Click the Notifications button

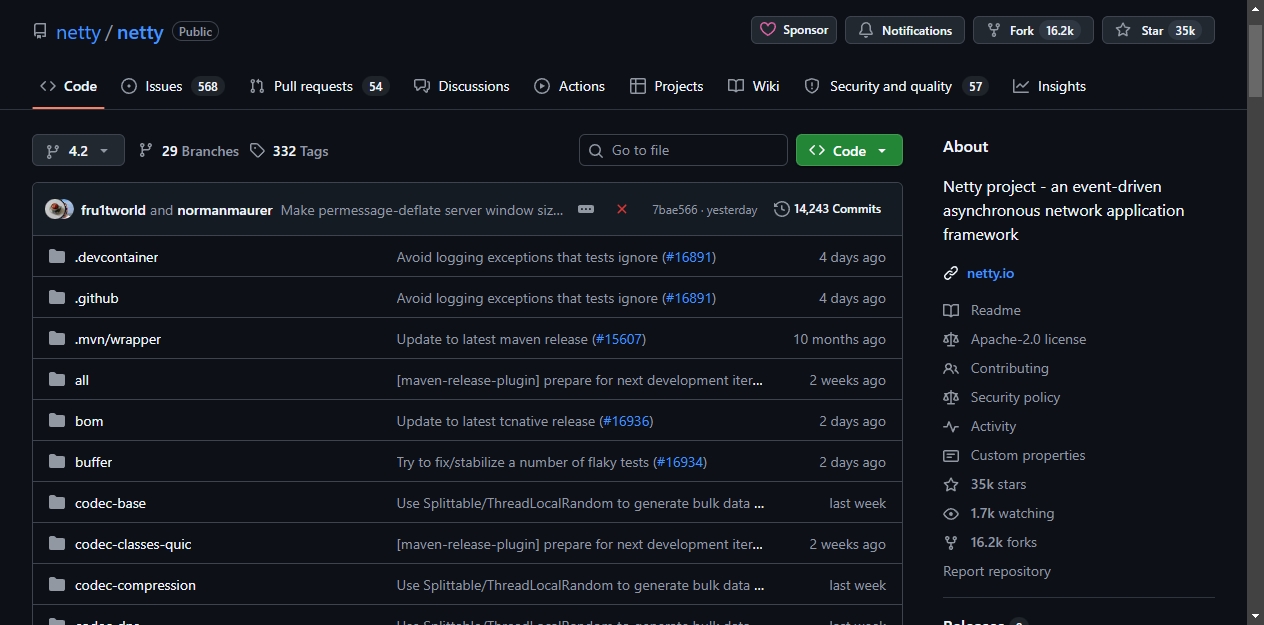click(905, 30)
